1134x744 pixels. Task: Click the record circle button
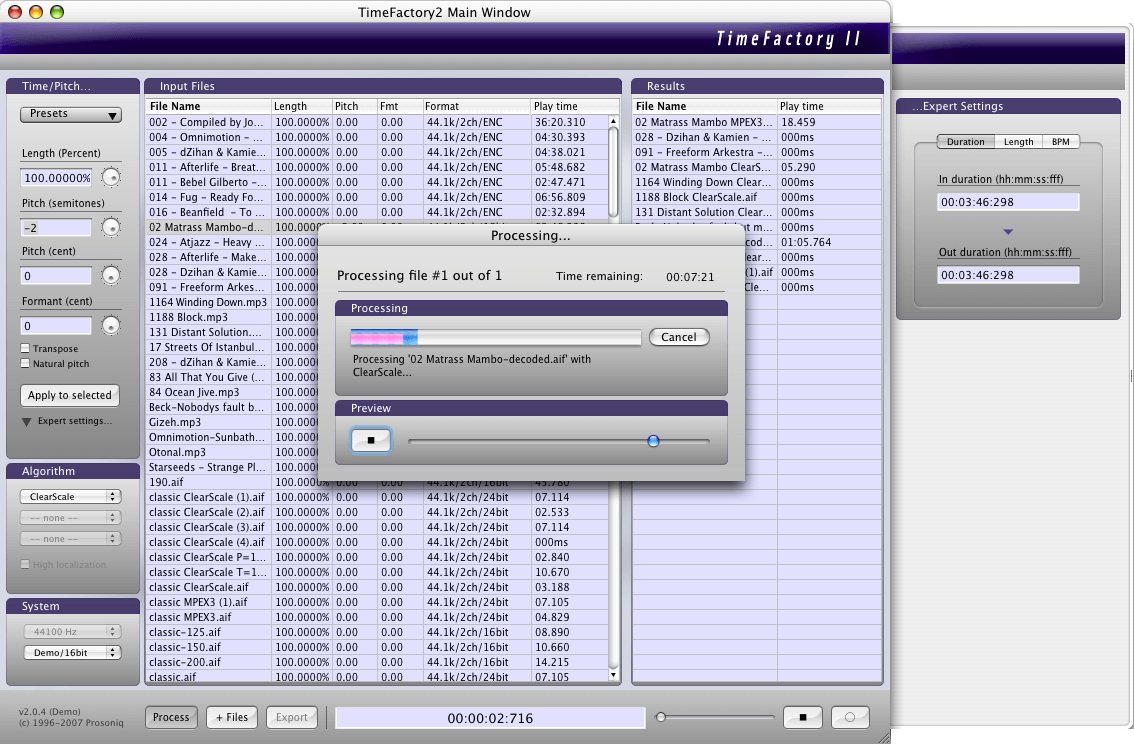coord(850,717)
